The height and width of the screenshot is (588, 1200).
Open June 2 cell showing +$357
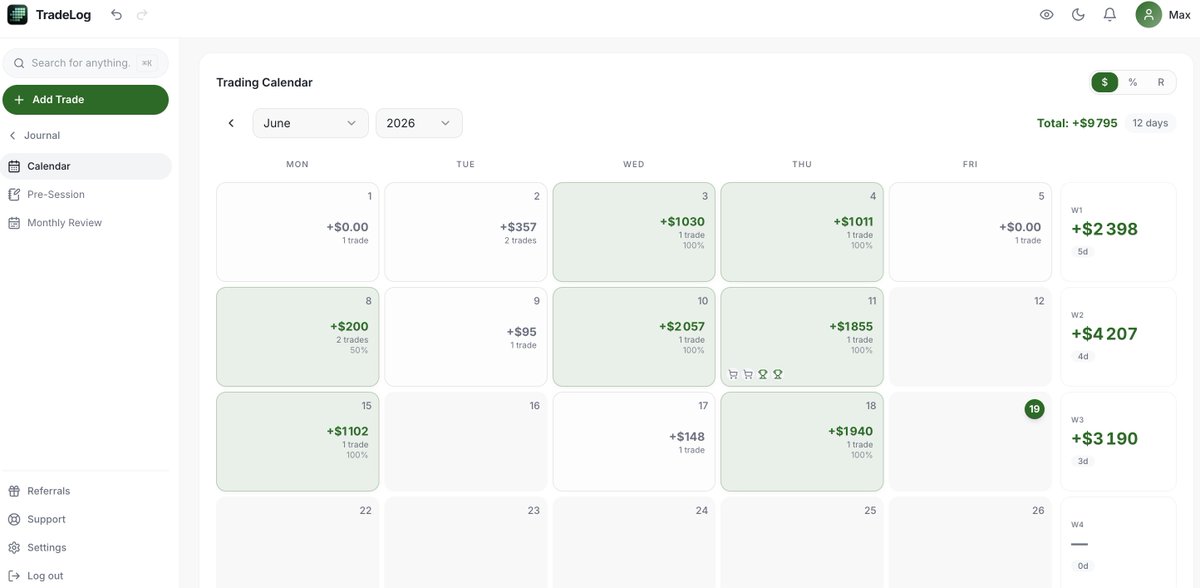click(466, 232)
